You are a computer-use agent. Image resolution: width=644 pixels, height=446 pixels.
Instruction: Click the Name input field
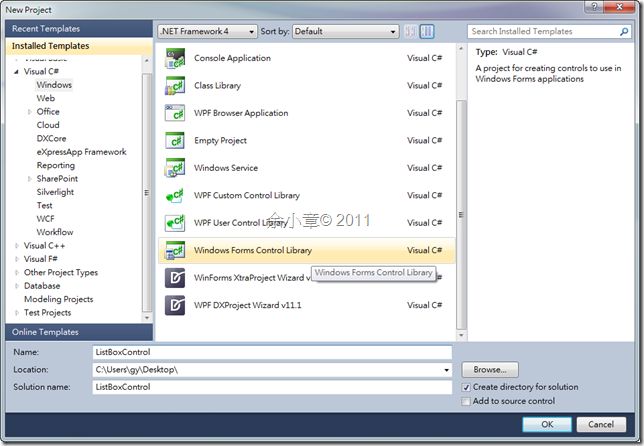272,352
